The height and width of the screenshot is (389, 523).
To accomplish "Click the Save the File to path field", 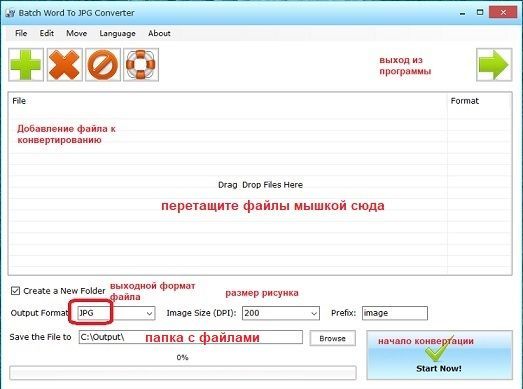I will [x=191, y=337].
